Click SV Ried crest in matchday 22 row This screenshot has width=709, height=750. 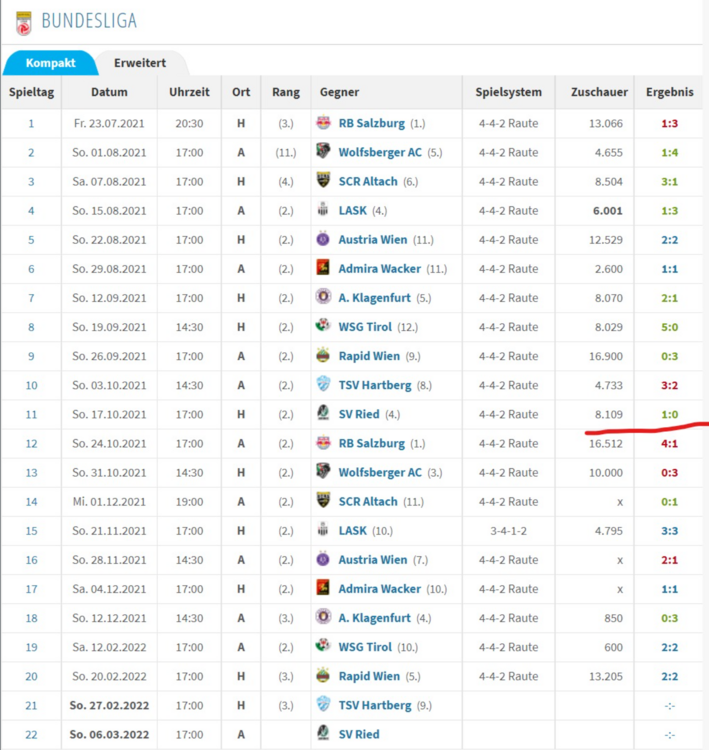[x=323, y=733]
